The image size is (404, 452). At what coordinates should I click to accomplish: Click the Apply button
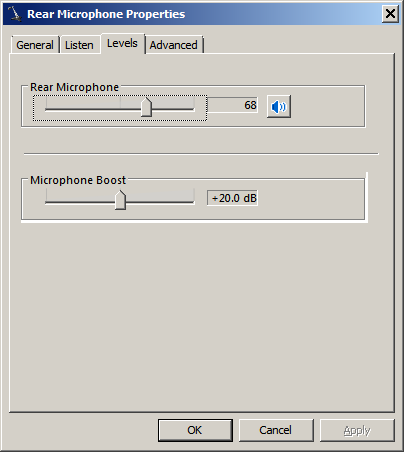coord(357,430)
